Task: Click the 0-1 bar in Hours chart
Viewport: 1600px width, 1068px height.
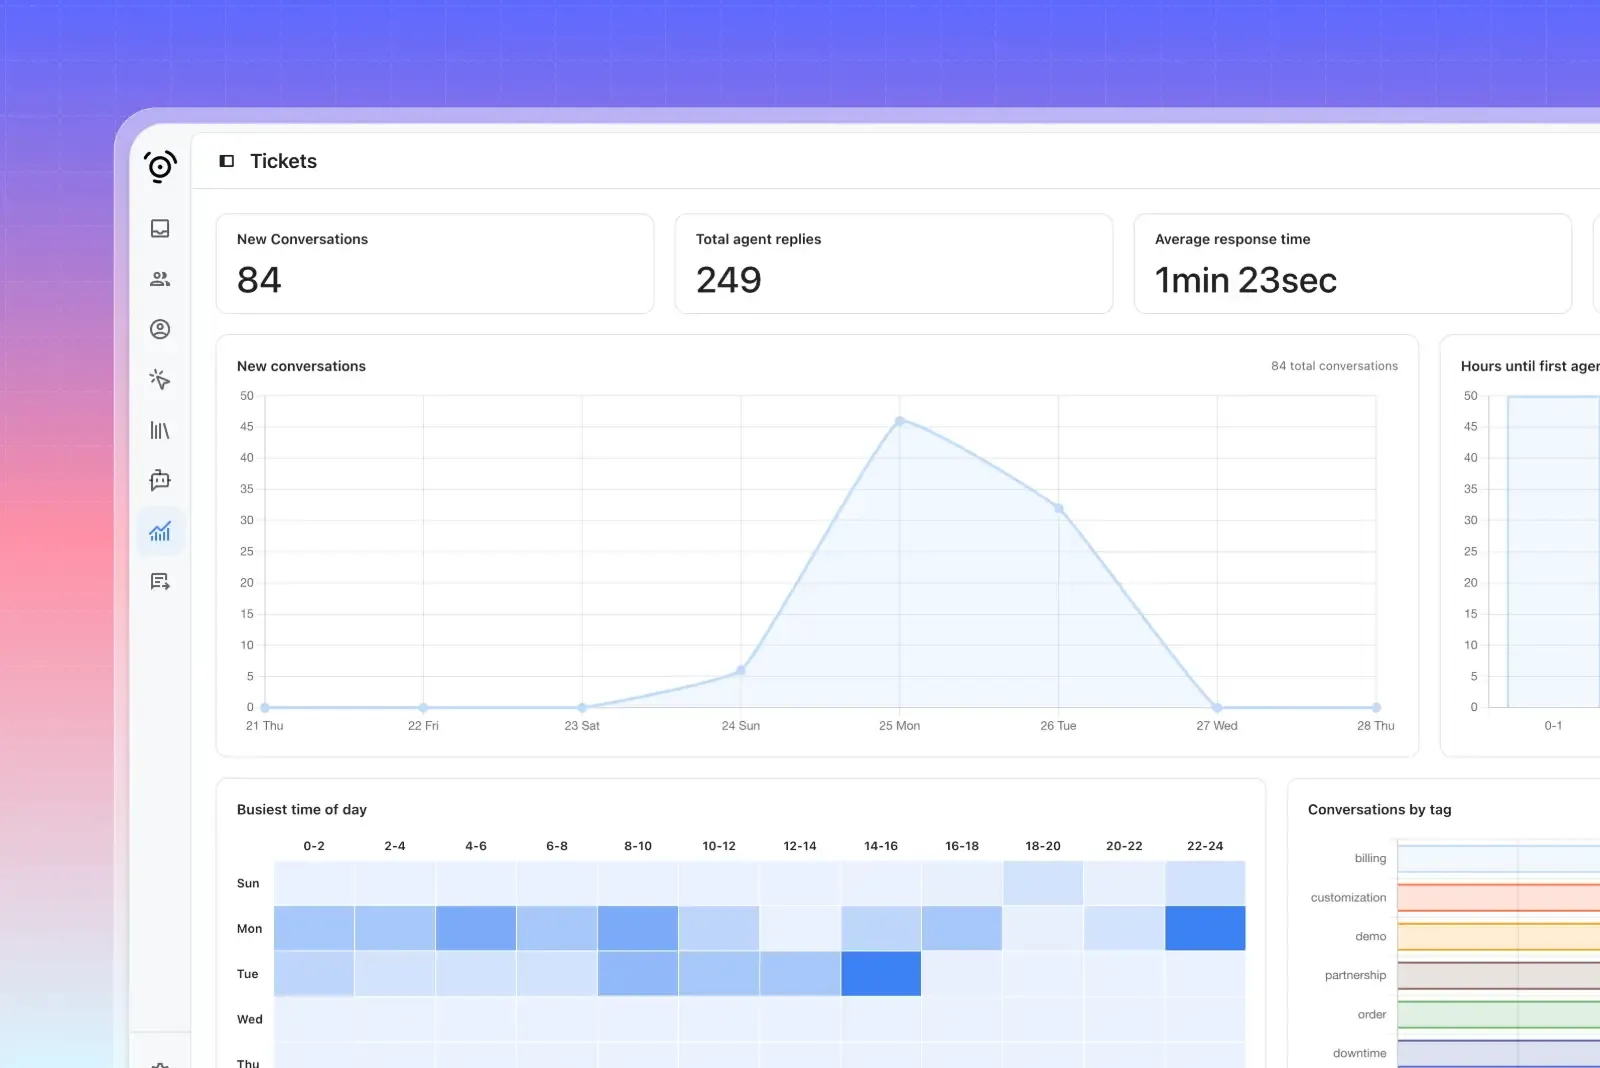Action: point(1554,552)
